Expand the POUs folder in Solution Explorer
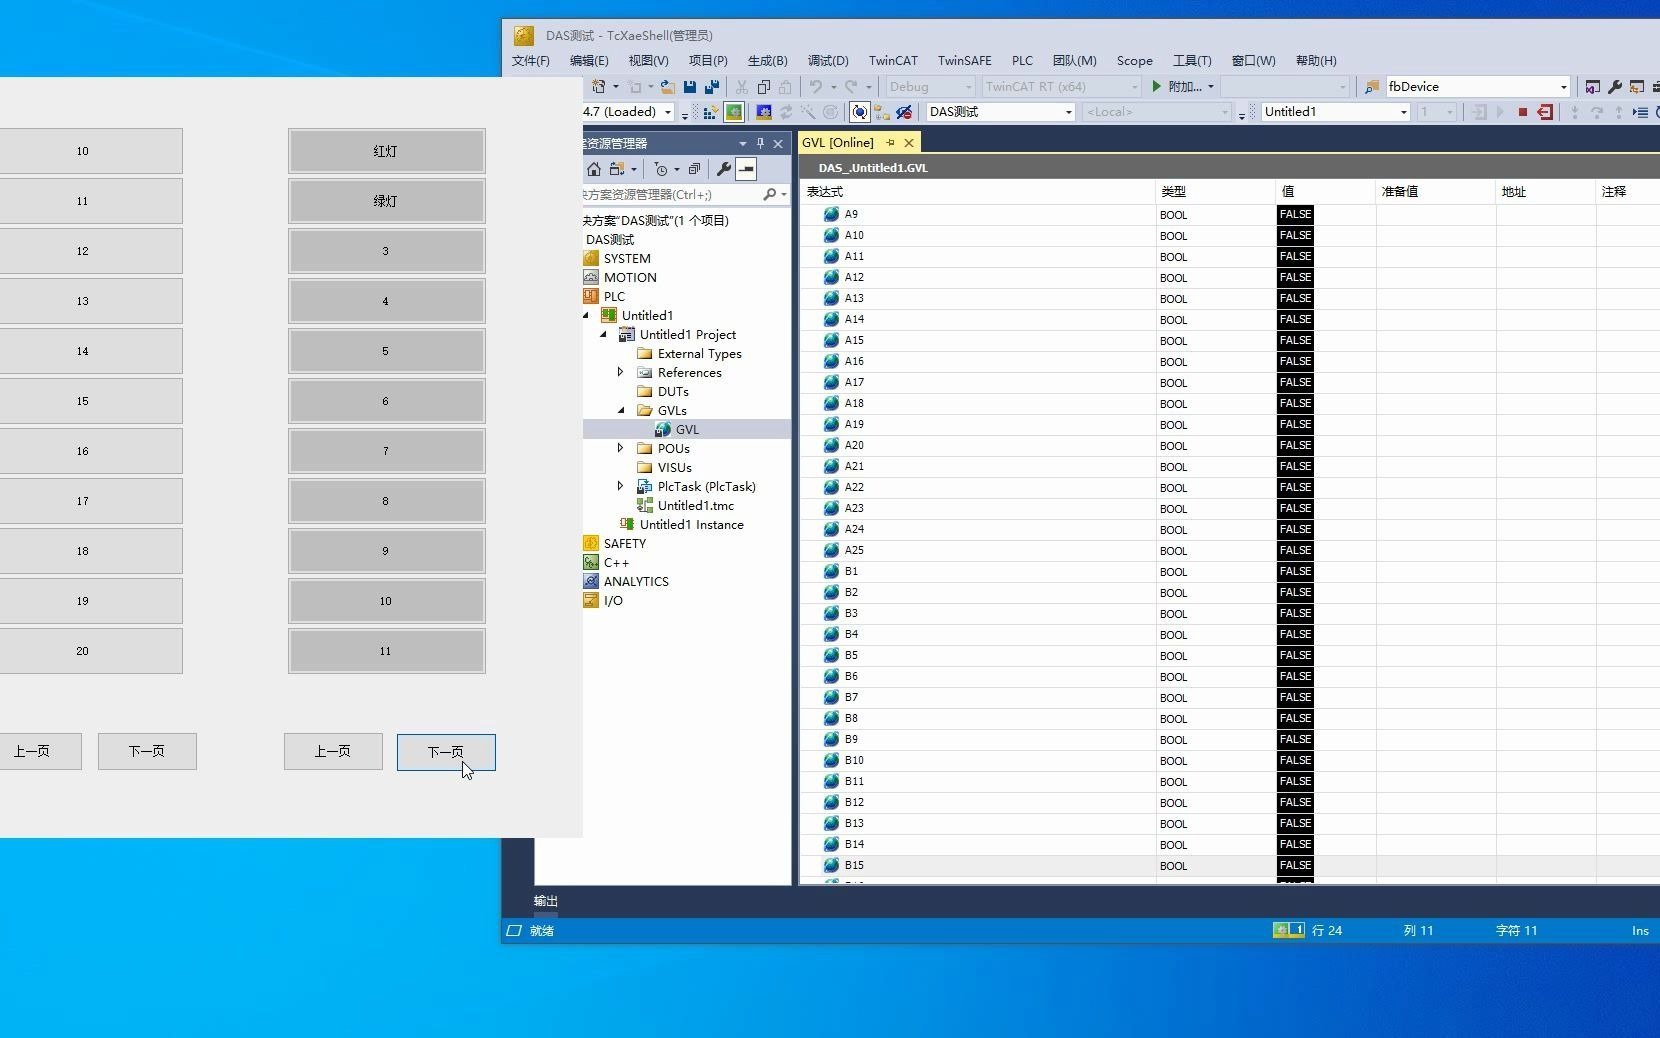The width and height of the screenshot is (1660, 1038). click(x=621, y=448)
